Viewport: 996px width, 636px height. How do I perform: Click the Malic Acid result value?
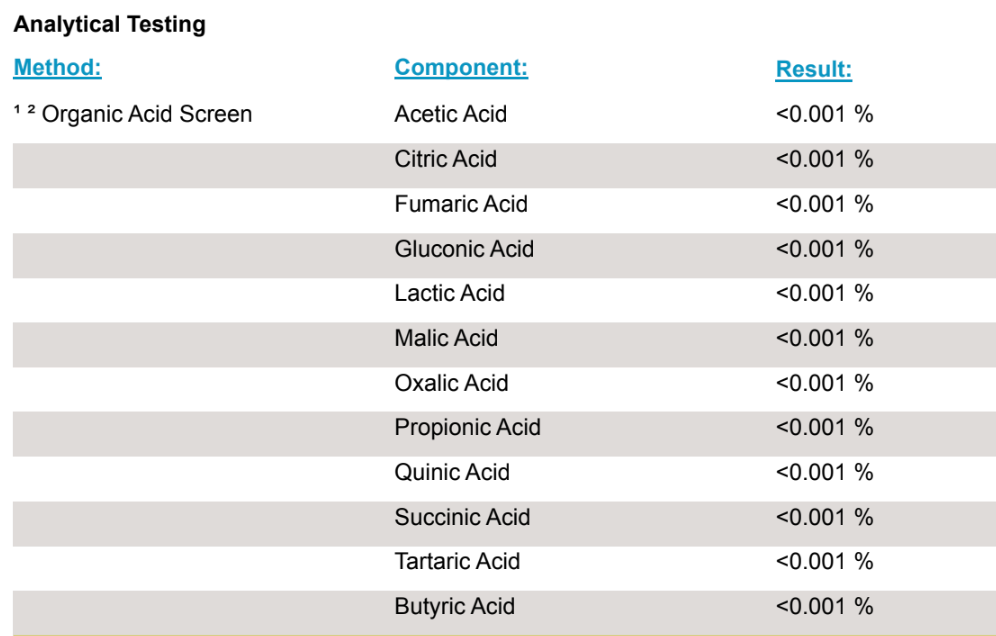824,338
